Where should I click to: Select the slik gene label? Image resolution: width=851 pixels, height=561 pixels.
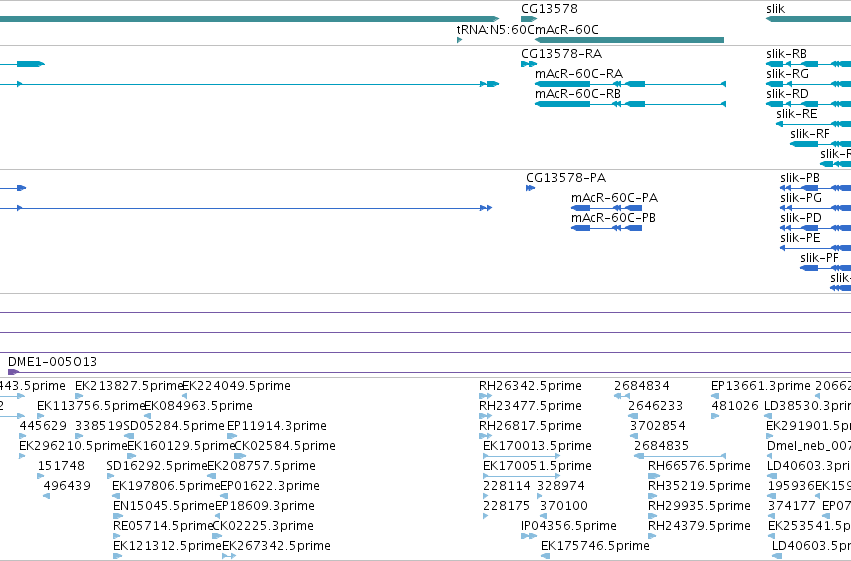tap(776, 9)
